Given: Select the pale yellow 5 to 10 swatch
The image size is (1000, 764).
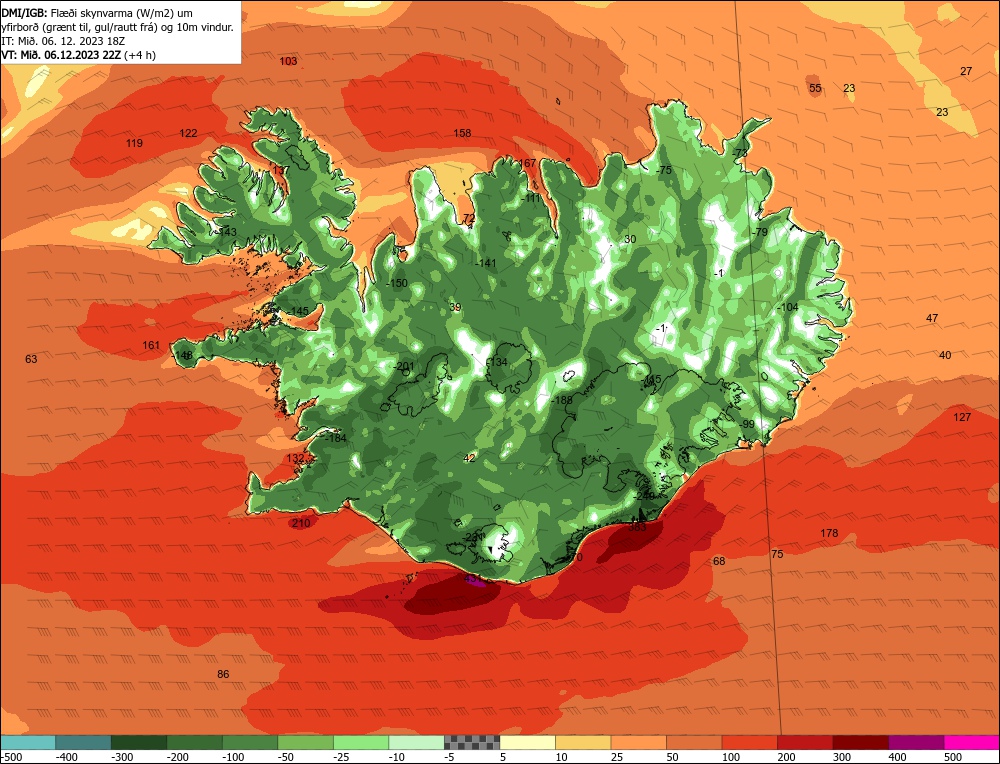Looking at the screenshot, I should pos(528,742).
